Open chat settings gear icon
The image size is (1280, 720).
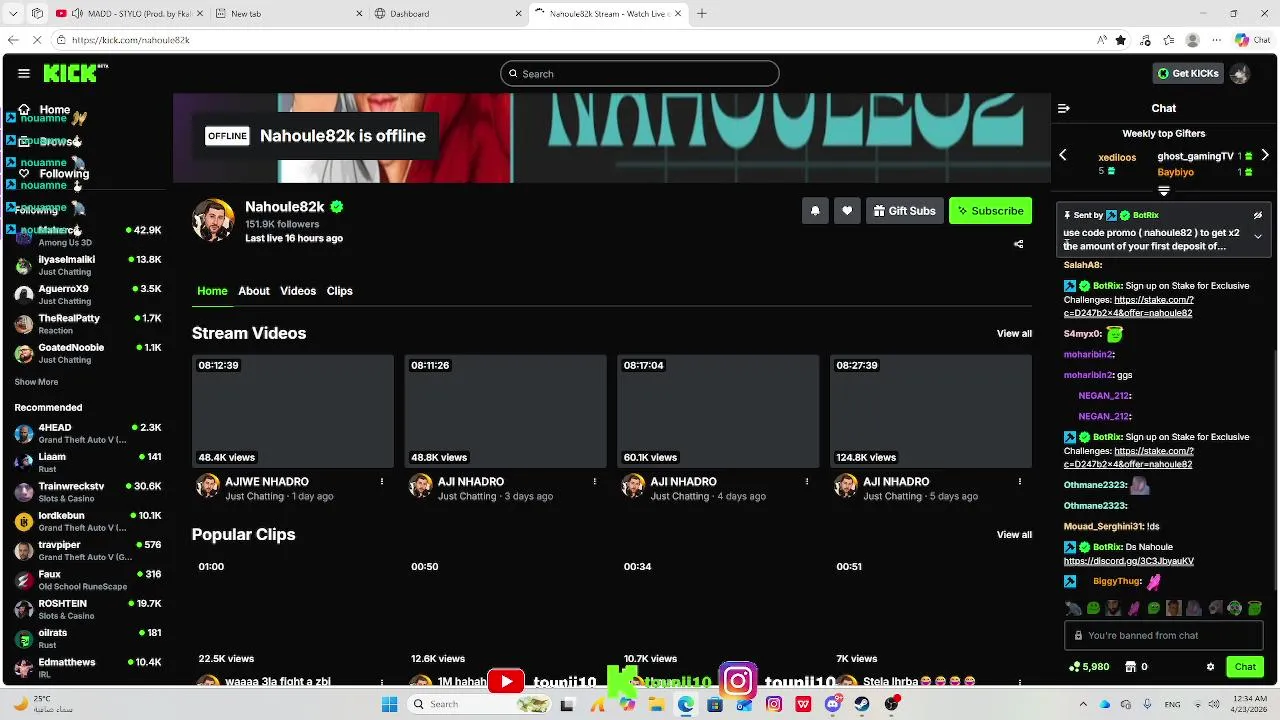tap(1210, 667)
